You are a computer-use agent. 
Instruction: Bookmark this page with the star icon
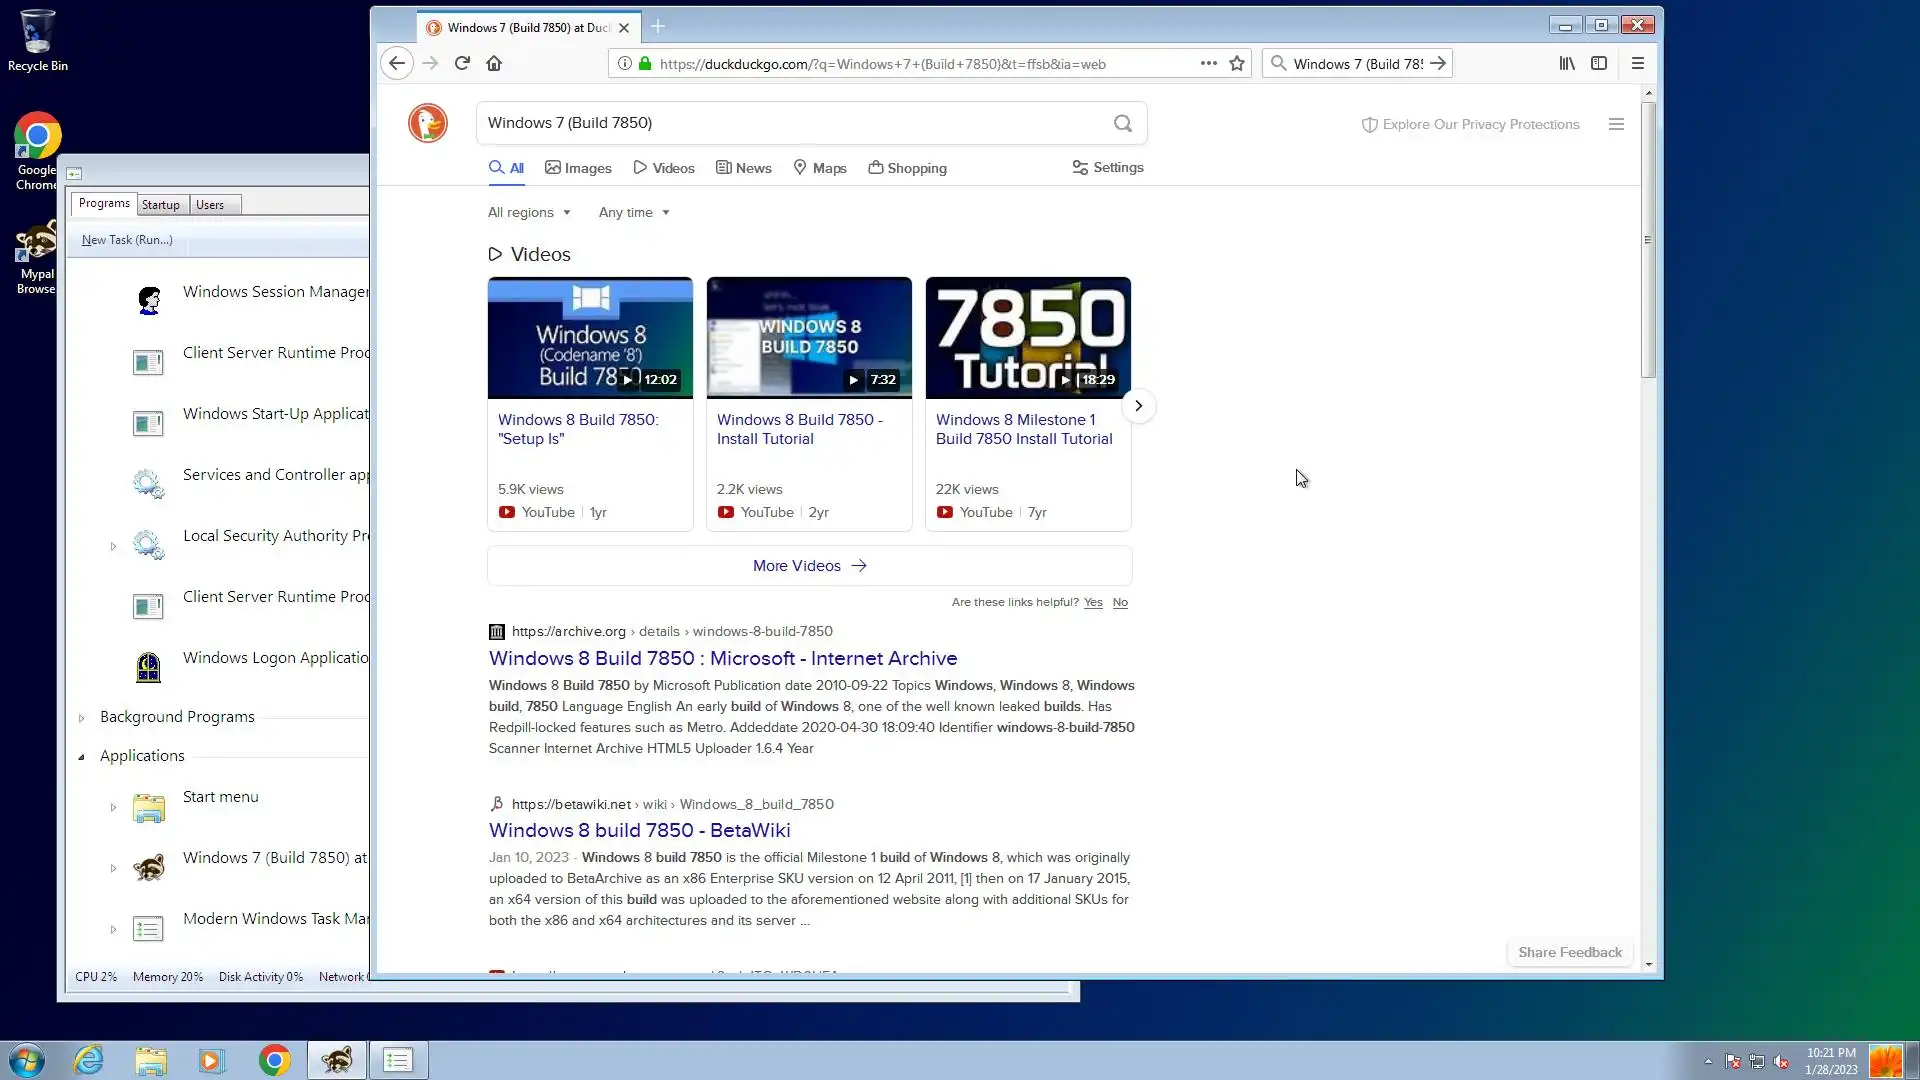pos(1237,63)
